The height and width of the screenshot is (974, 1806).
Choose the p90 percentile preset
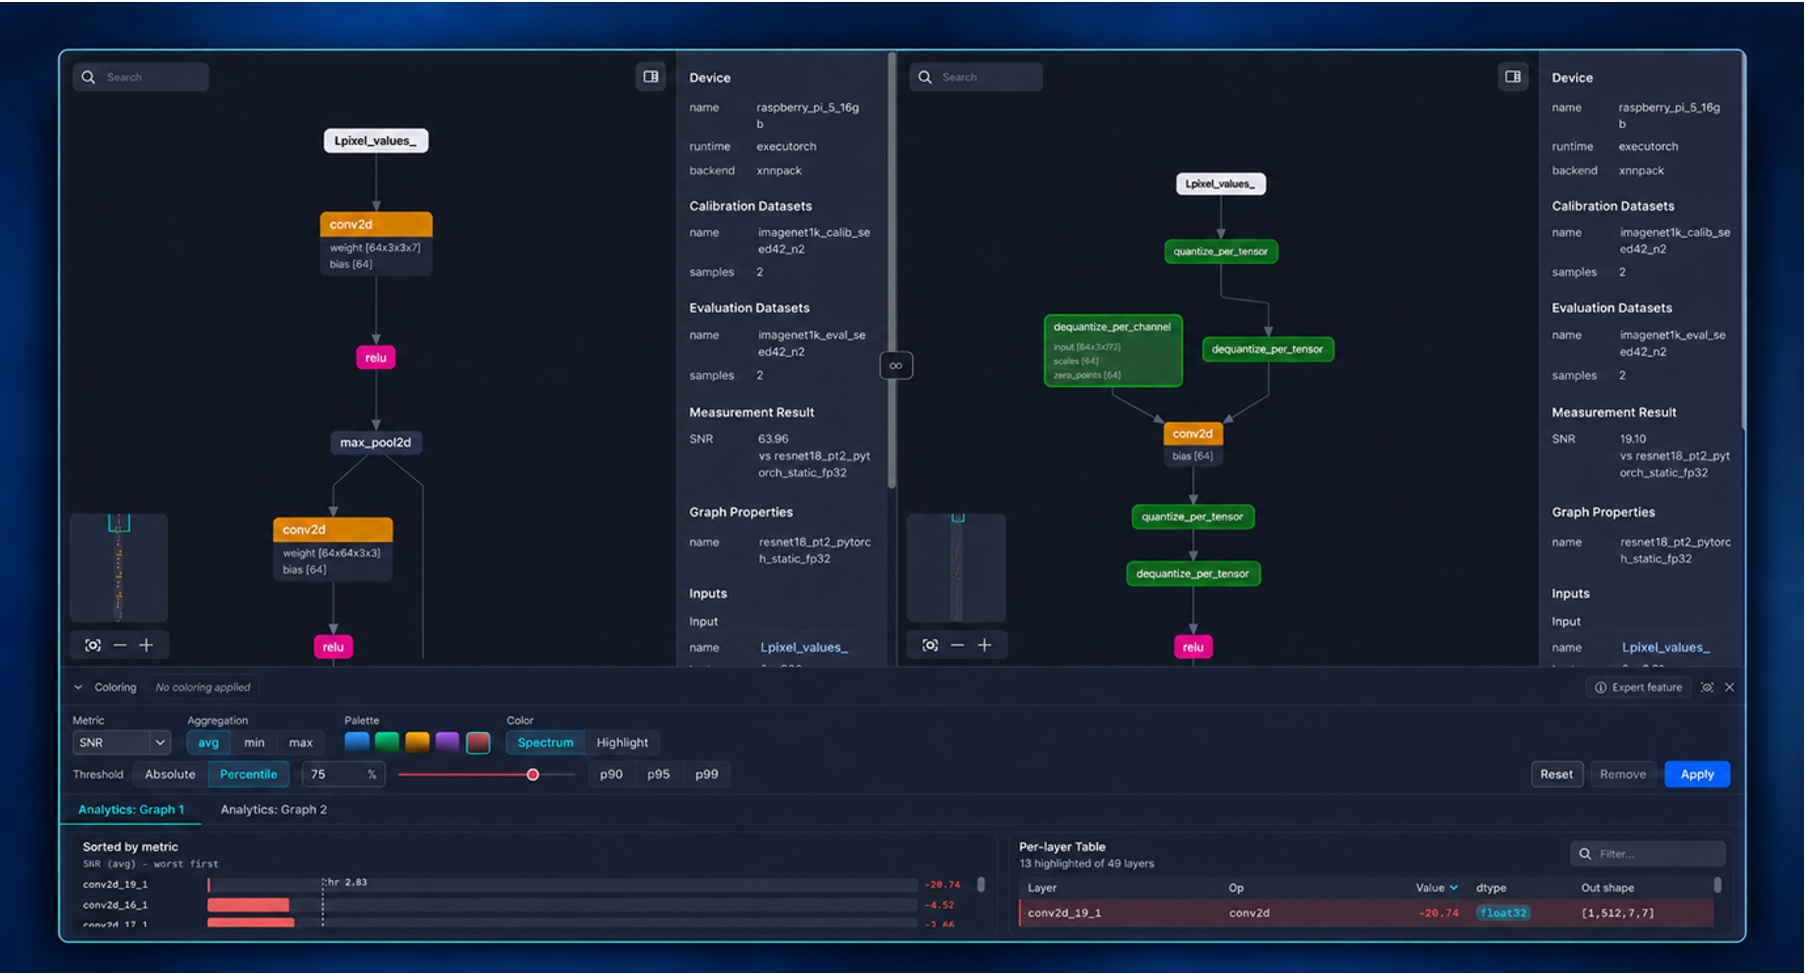611,775
